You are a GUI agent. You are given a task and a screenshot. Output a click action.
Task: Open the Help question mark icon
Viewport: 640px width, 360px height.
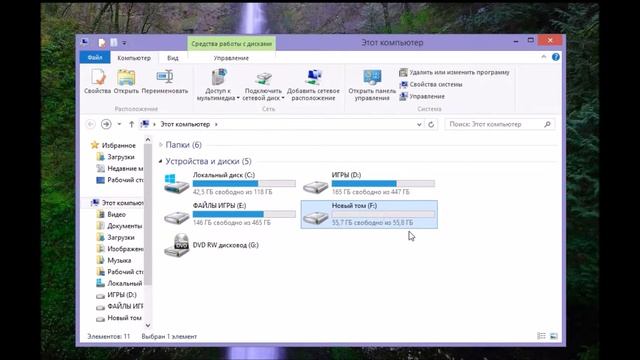click(556, 57)
